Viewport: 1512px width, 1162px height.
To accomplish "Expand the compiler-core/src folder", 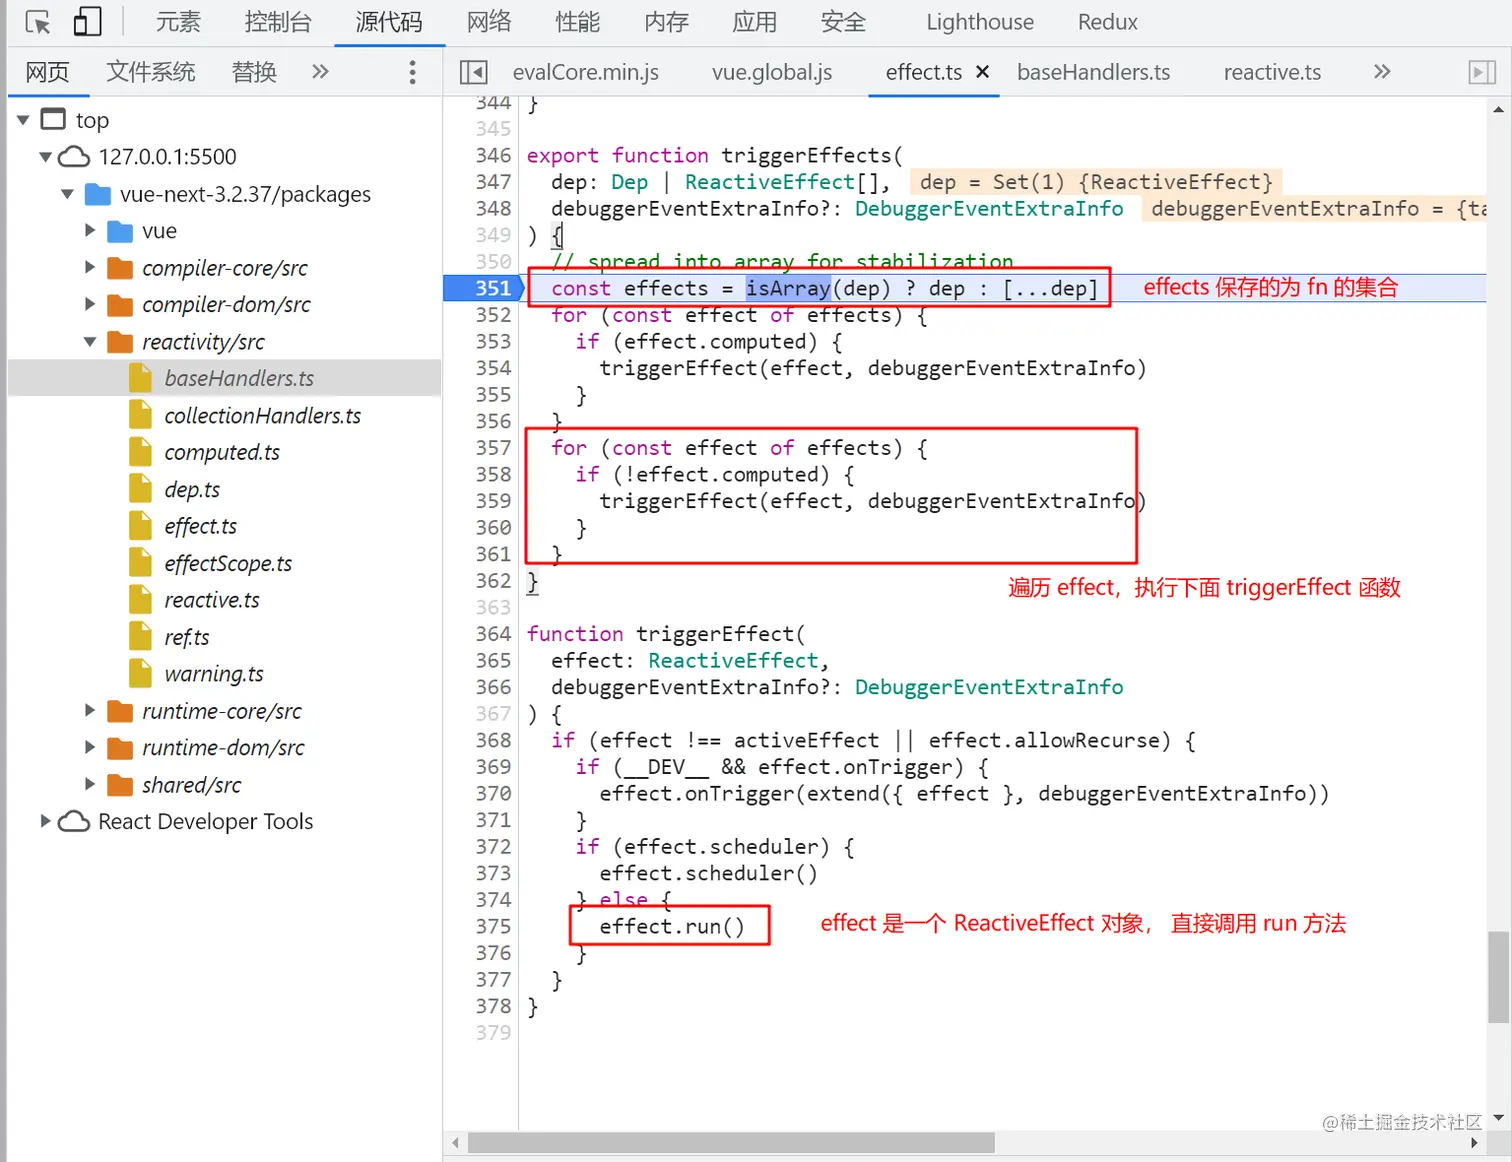I will [90, 268].
